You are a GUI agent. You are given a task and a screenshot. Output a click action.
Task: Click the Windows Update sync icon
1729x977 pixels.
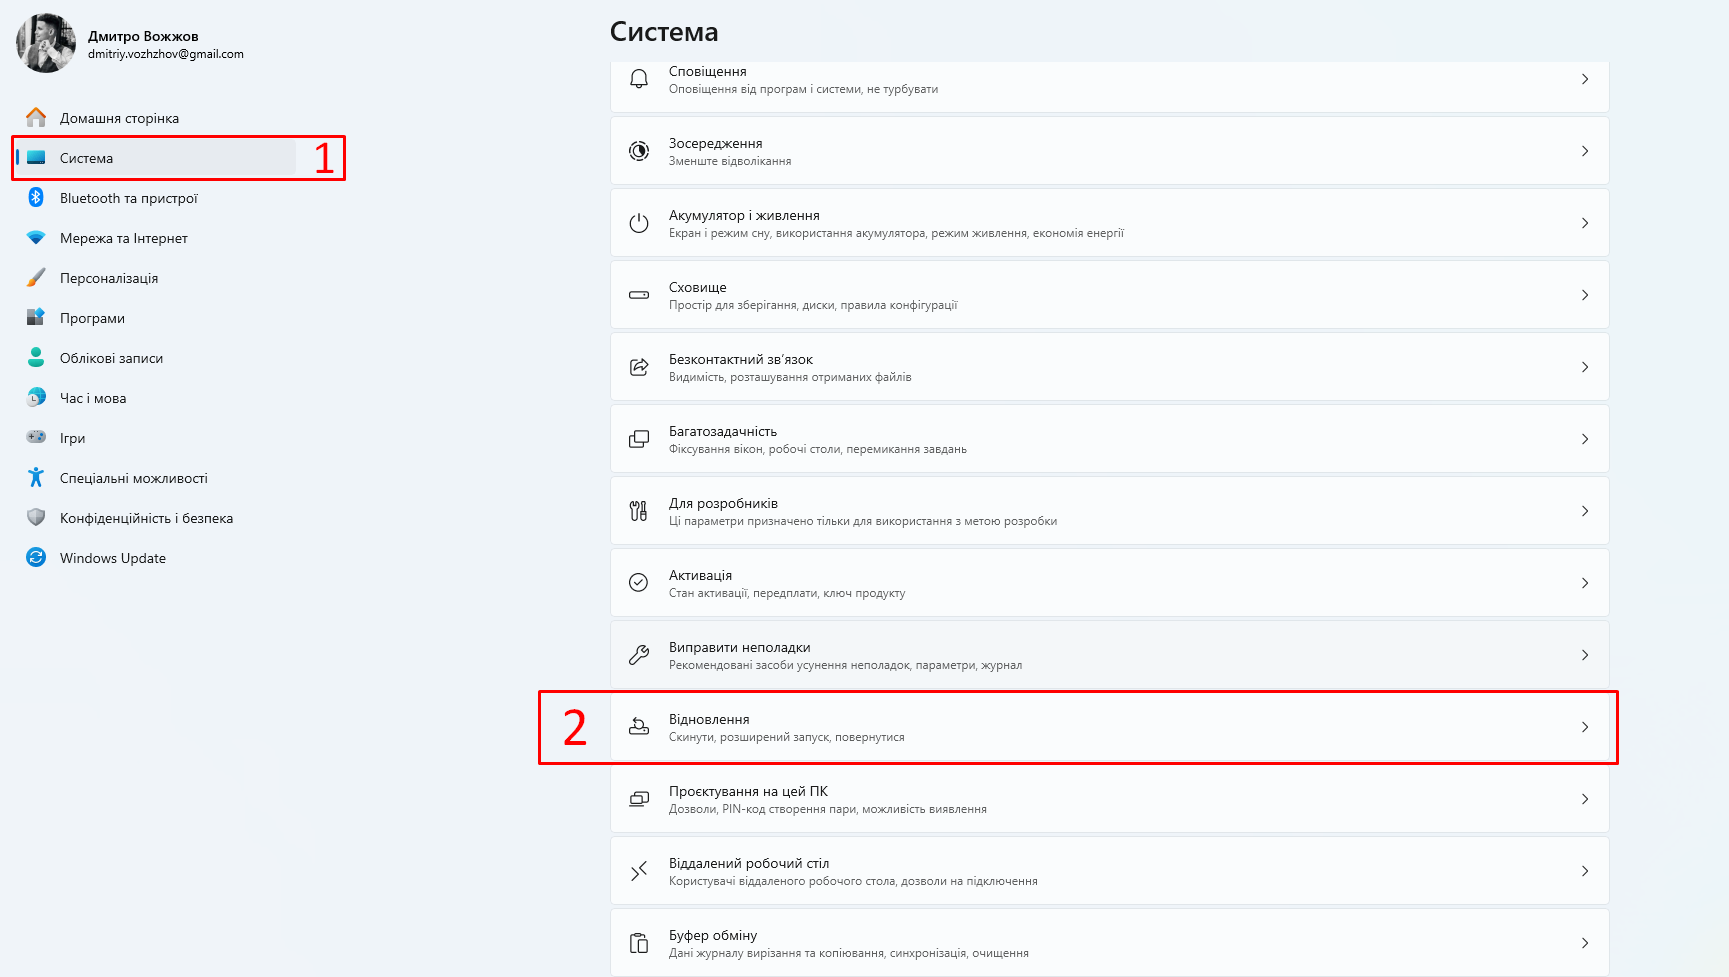point(36,557)
